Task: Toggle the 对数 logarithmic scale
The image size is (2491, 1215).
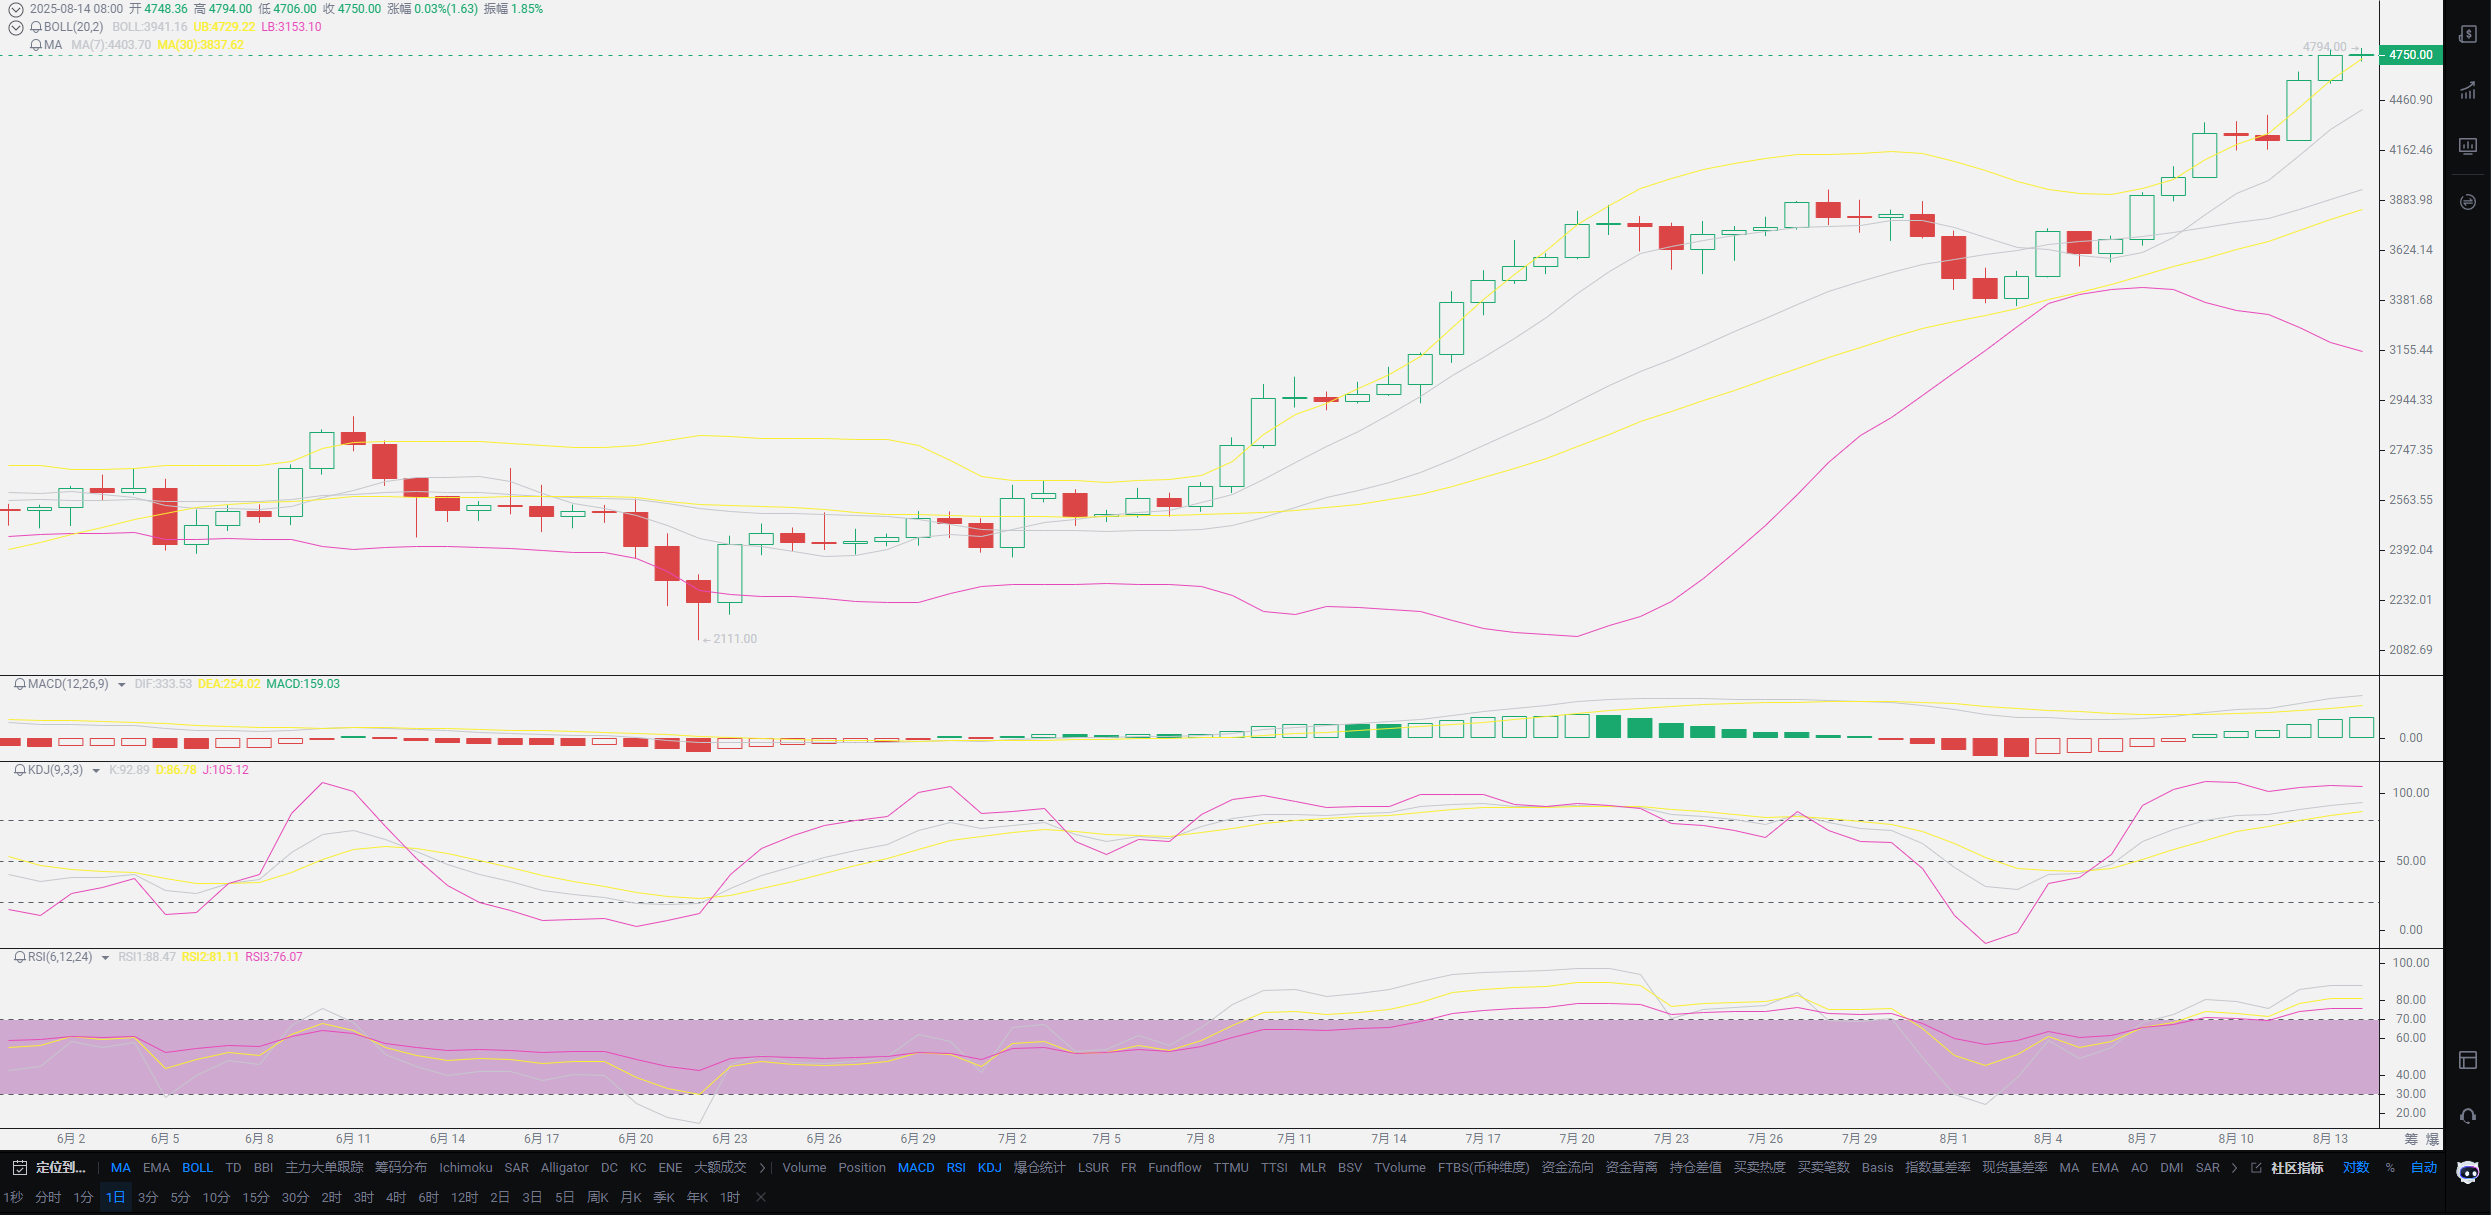Action: pyautogui.click(x=2356, y=1168)
